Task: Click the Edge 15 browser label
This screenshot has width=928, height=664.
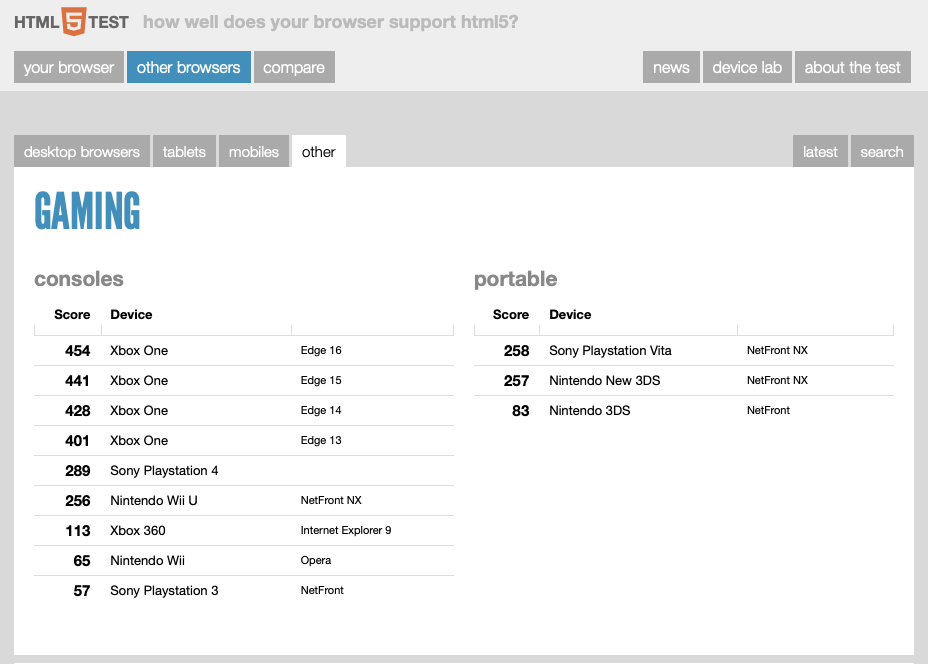Action: [x=321, y=381]
